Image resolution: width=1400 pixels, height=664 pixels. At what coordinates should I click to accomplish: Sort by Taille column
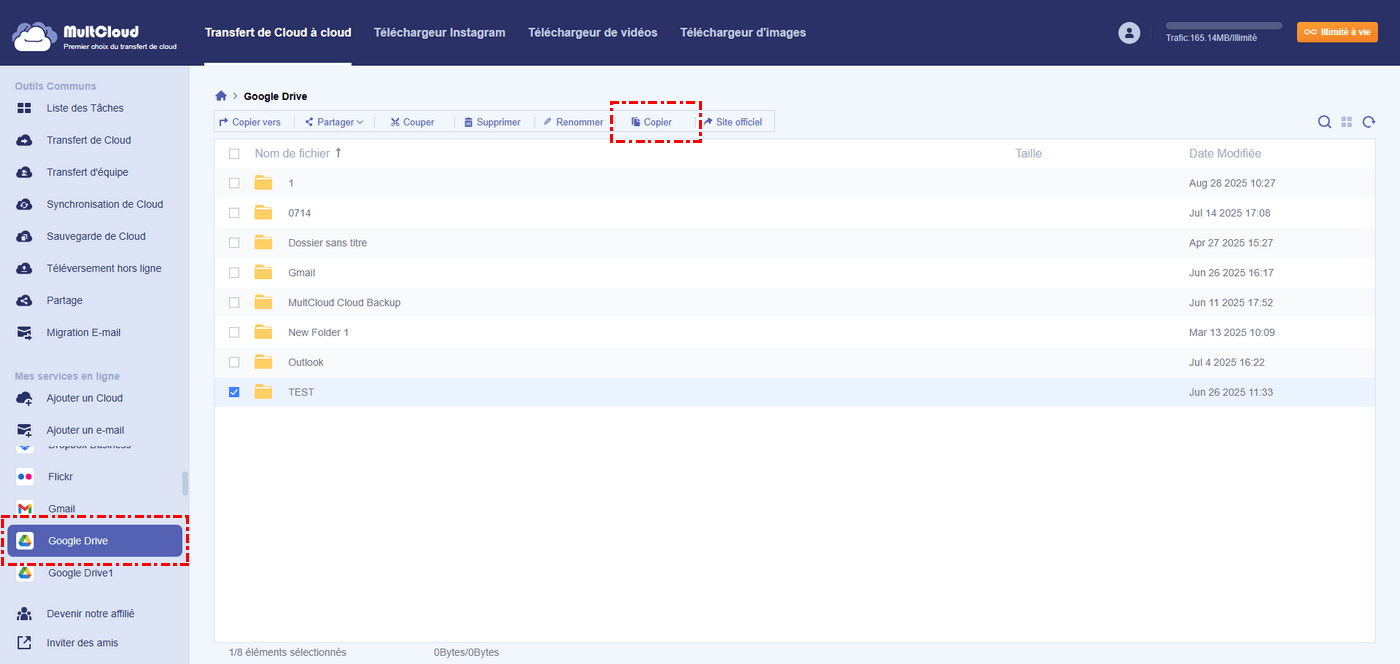(1028, 153)
